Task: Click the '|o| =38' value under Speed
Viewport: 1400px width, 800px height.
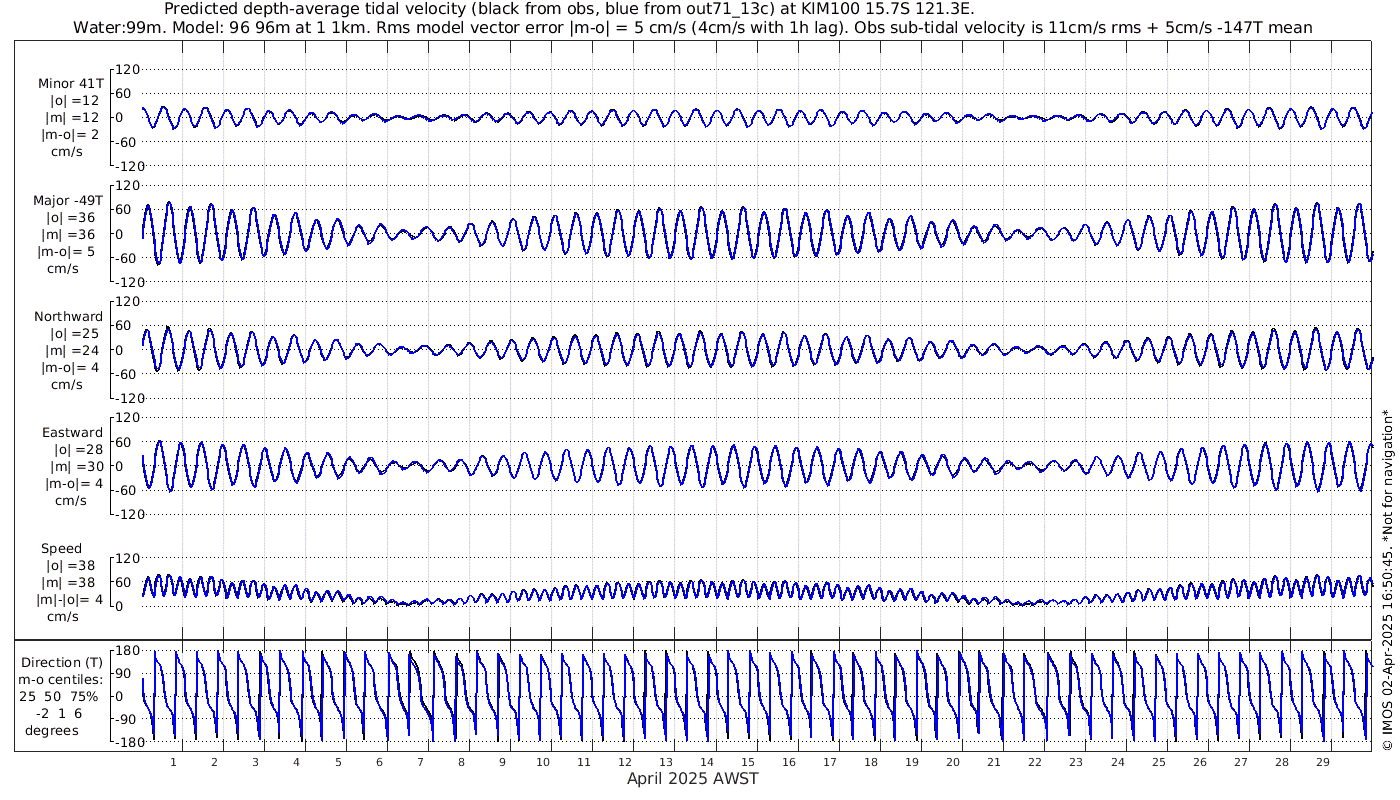Action: tap(75, 565)
